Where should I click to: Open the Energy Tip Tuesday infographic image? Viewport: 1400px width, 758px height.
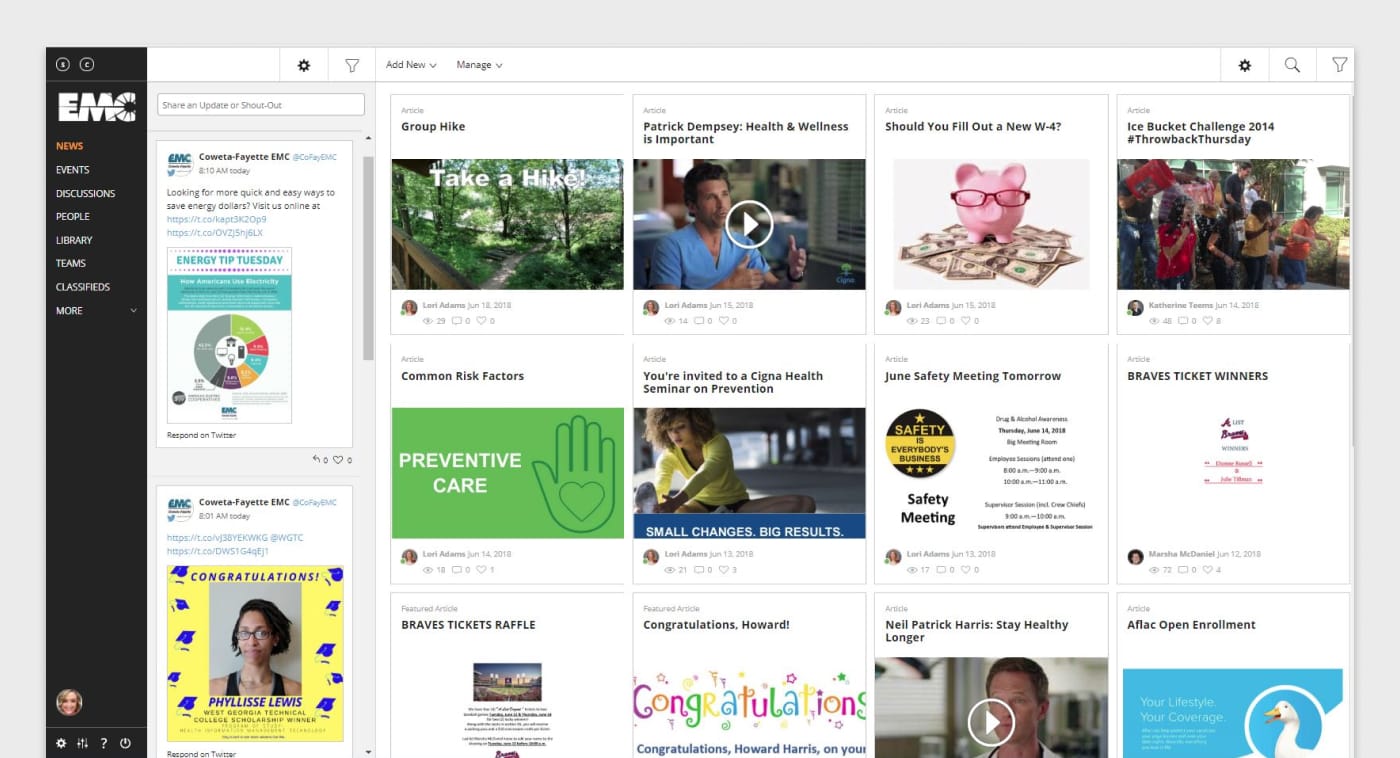229,335
